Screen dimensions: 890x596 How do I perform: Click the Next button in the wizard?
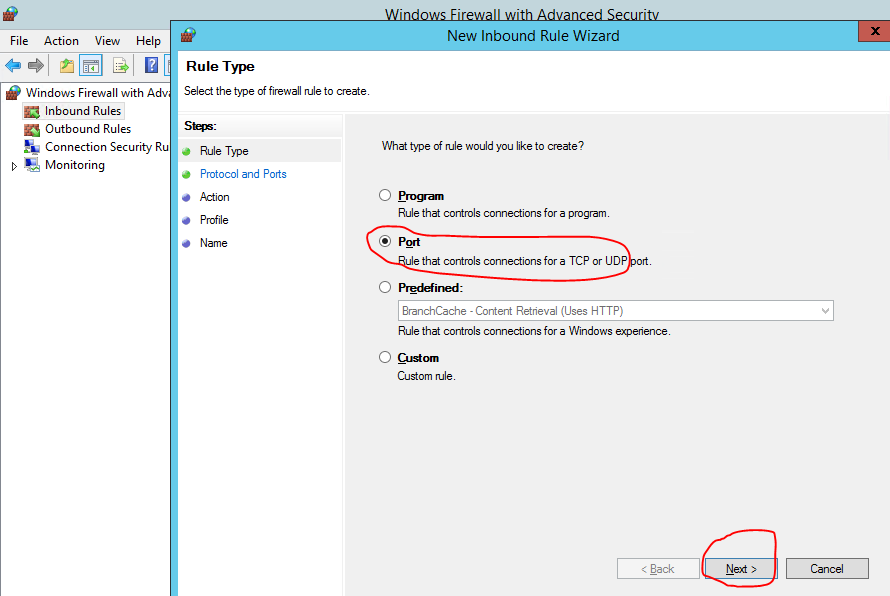[x=741, y=569]
